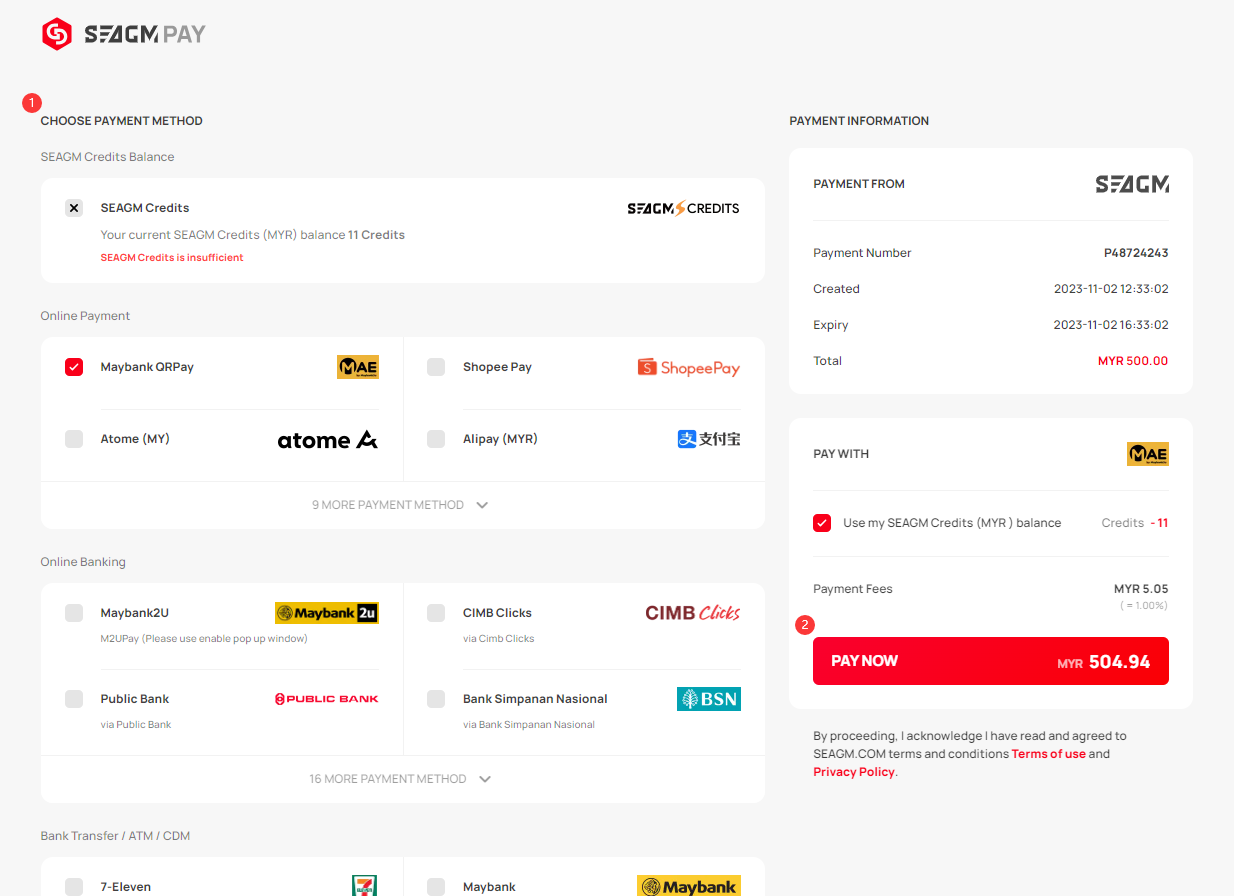Click the ShopeePay logo
Image resolution: width=1234 pixels, height=896 pixels.
point(689,367)
